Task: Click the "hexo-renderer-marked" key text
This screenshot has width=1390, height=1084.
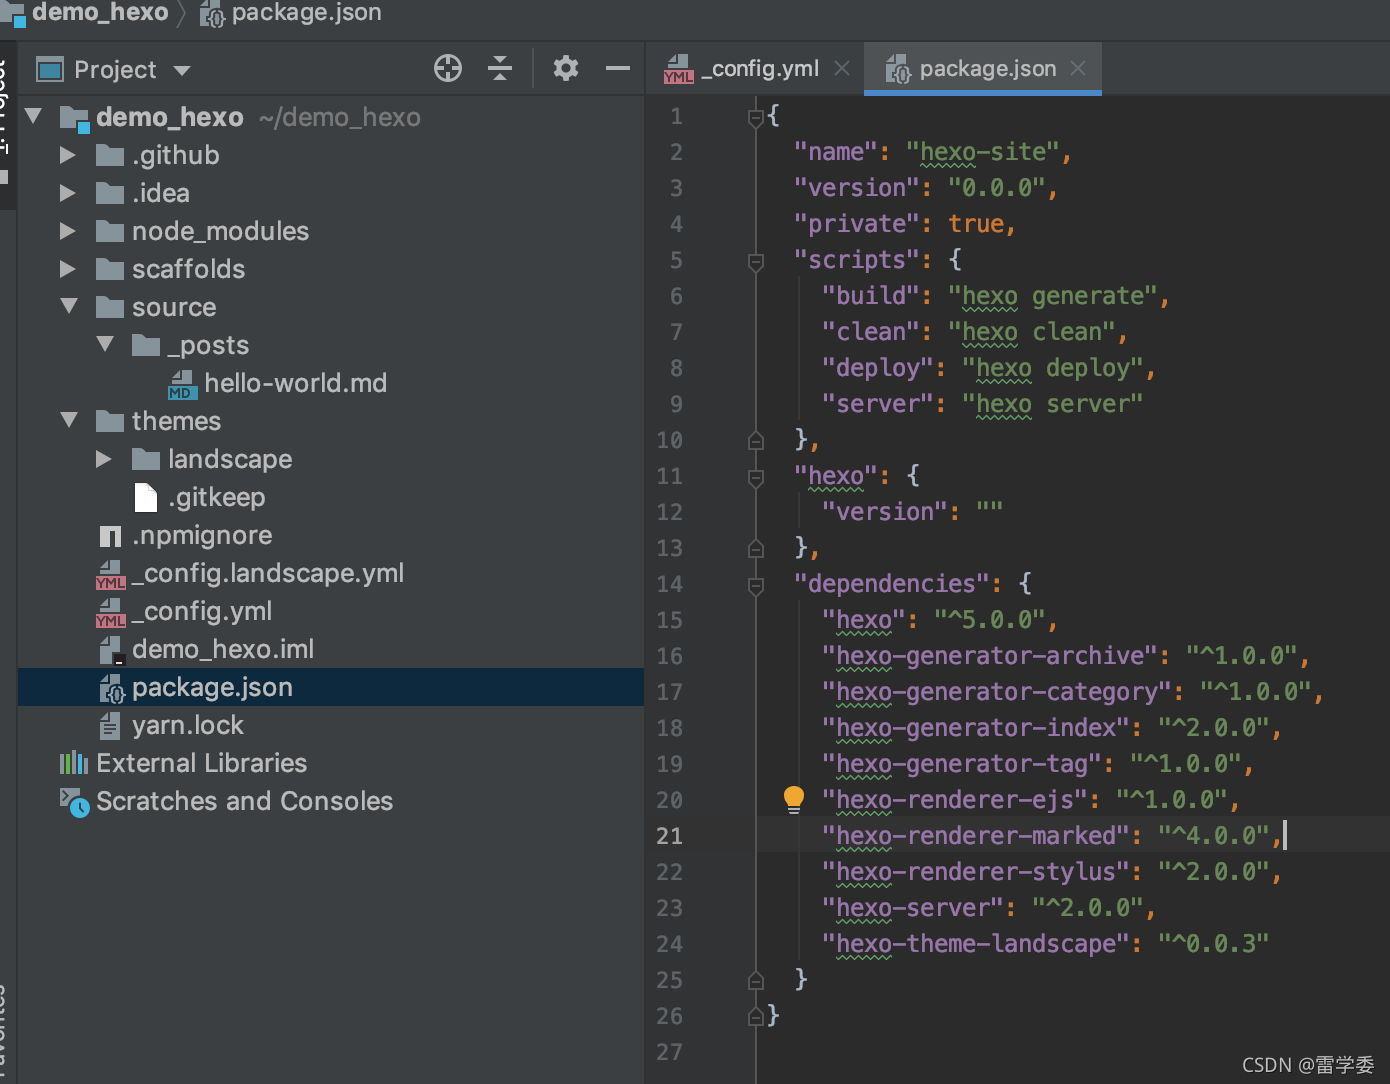Action: click(x=976, y=836)
